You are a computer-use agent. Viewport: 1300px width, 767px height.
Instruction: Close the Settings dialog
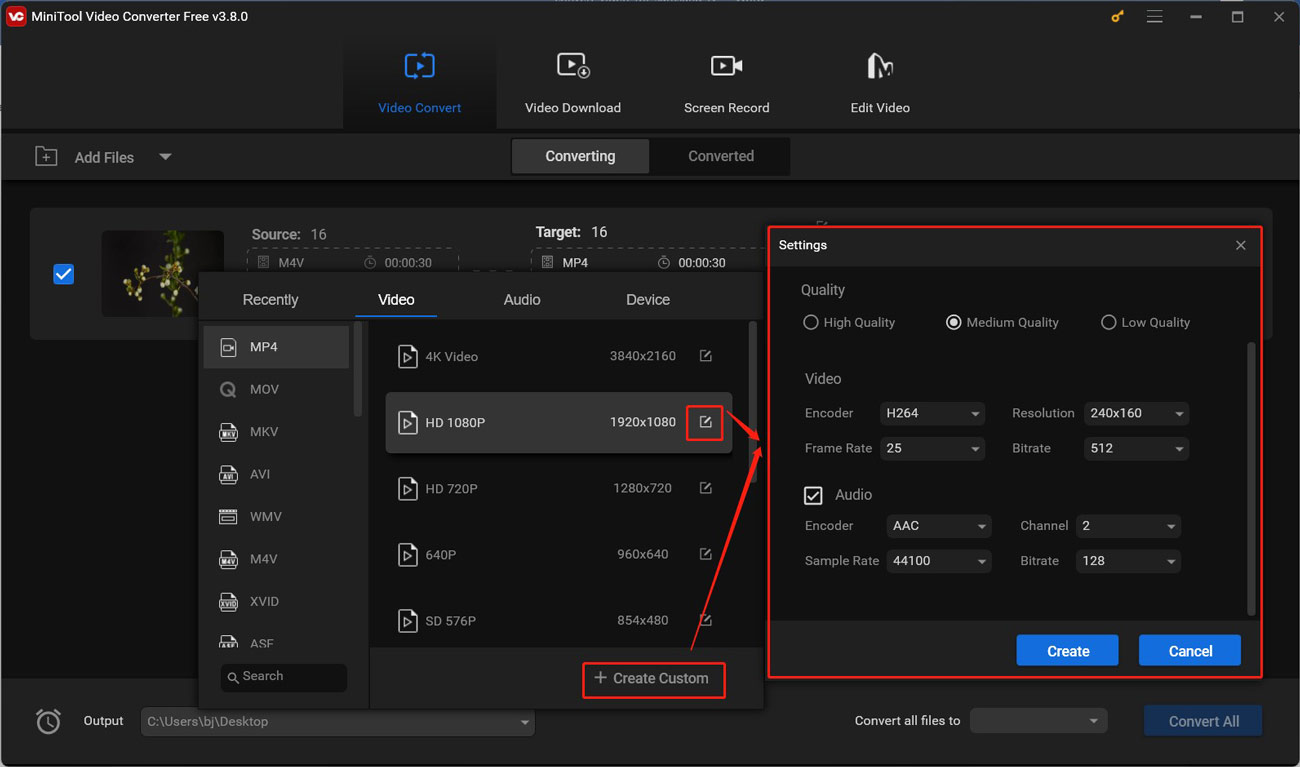[1241, 245]
